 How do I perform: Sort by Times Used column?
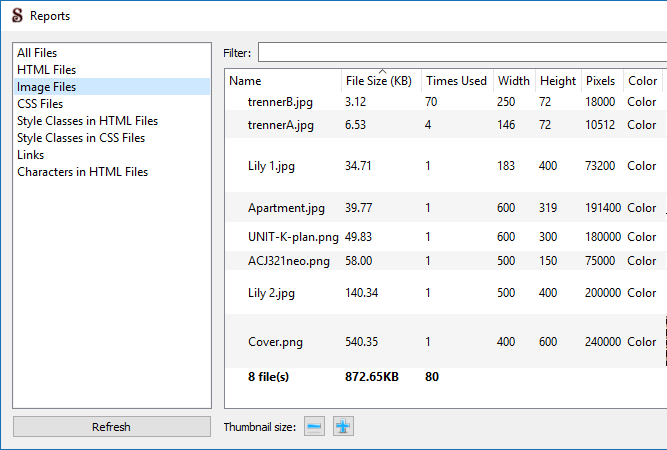457,81
